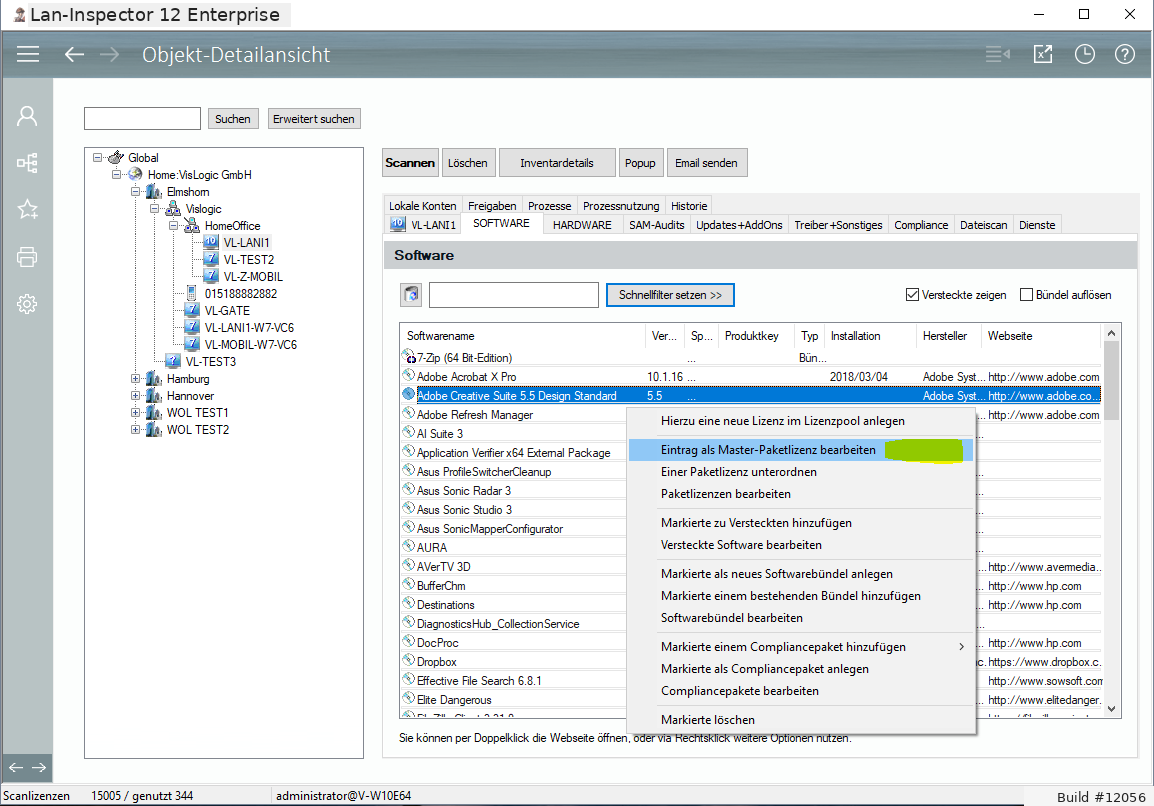Sort by Hersteller column header
The width and height of the screenshot is (1154, 806).
point(949,336)
